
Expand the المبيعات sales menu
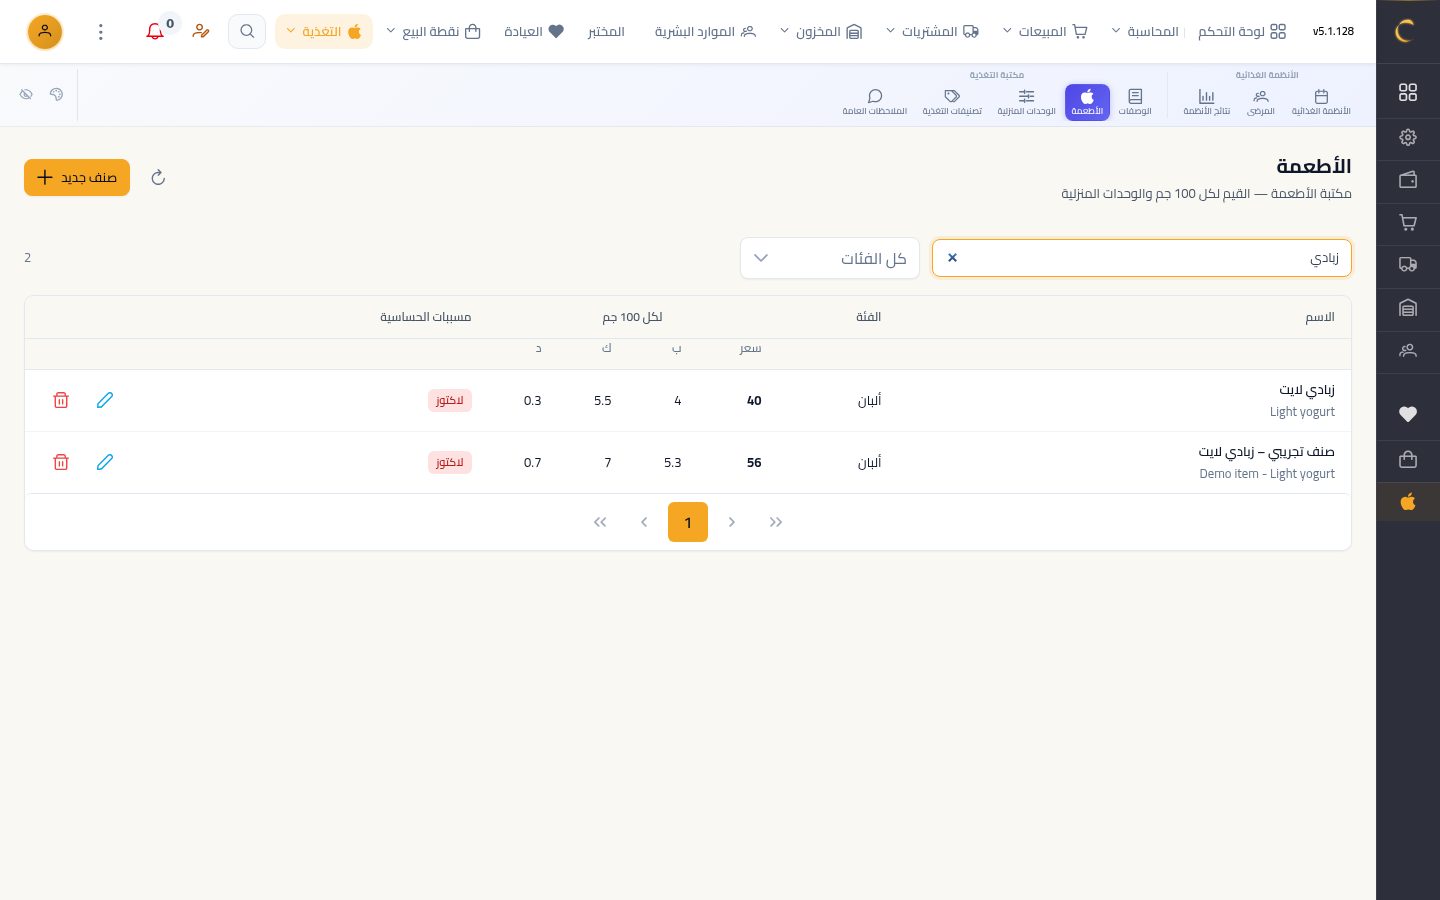point(1044,32)
